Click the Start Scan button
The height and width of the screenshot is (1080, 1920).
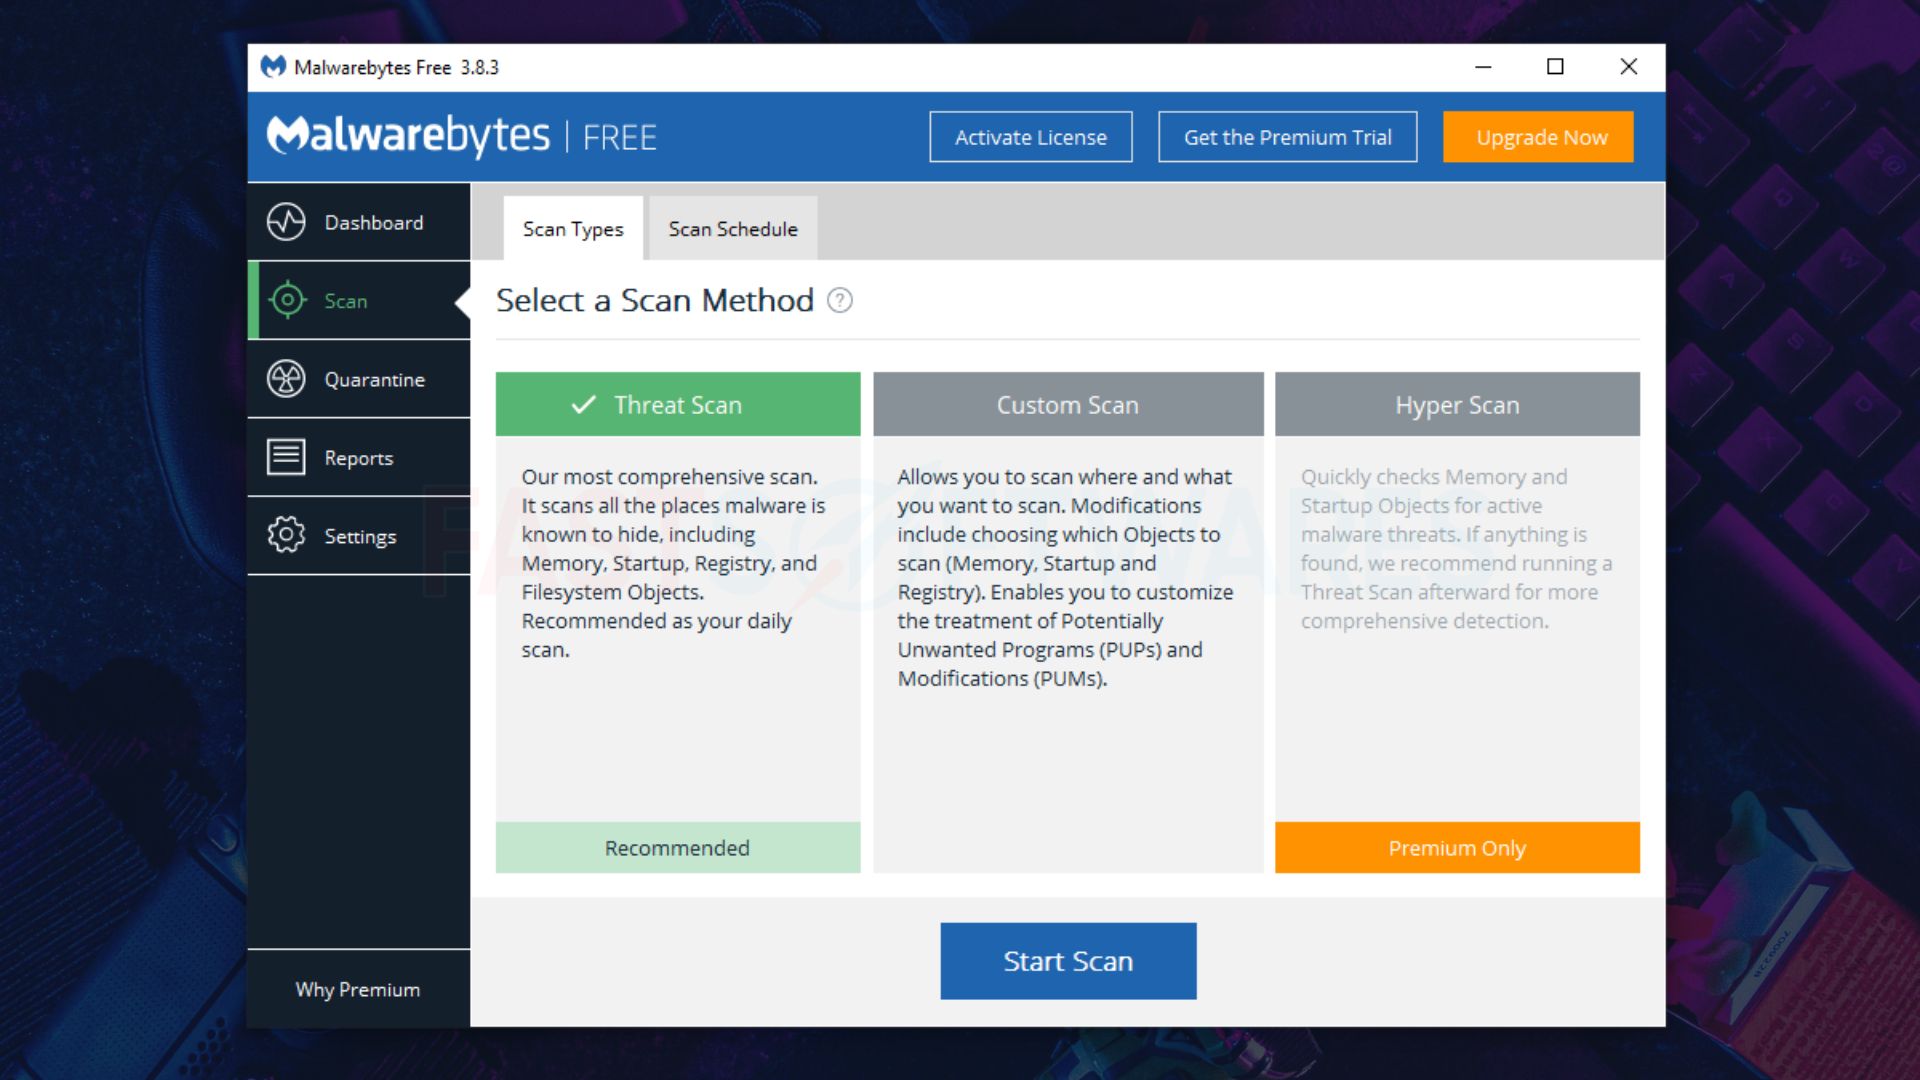click(1068, 961)
